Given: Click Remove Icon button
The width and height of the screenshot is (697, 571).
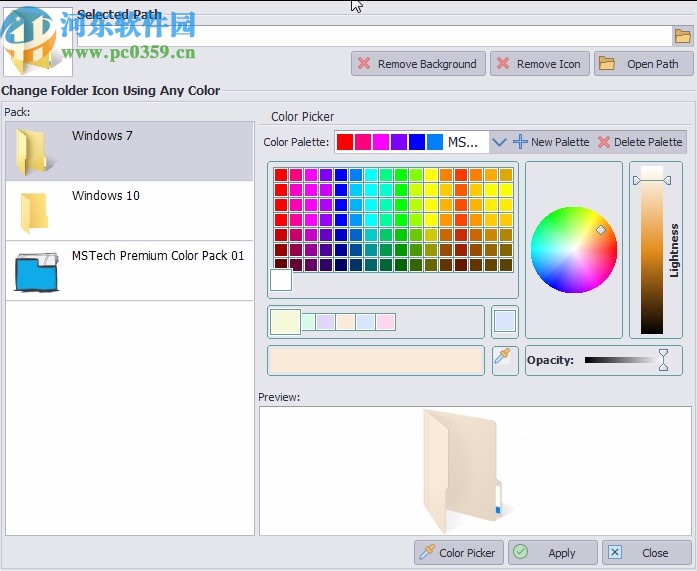Looking at the screenshot, I should 540,64.
